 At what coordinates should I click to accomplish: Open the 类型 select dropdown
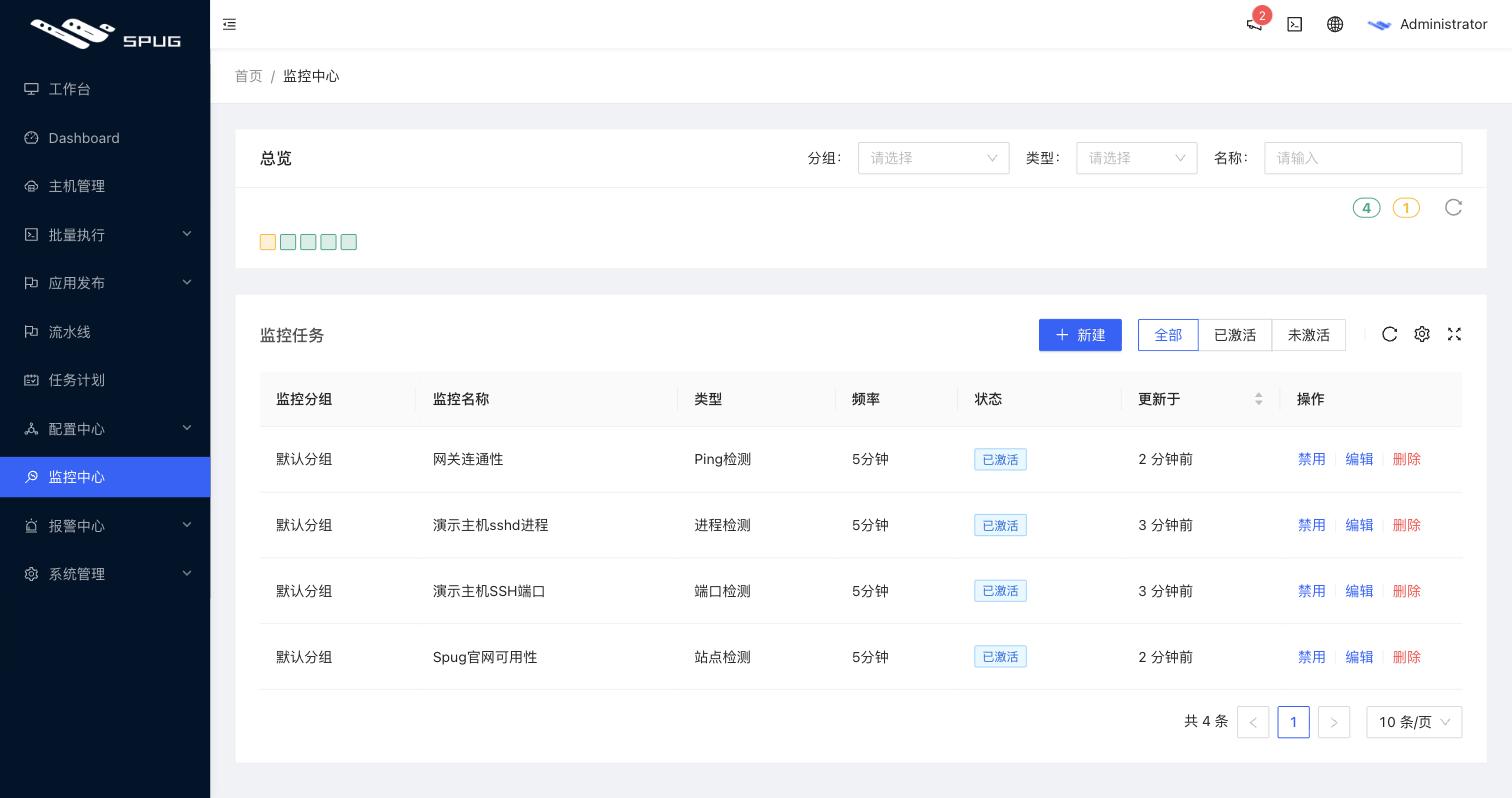(1137, 158)
